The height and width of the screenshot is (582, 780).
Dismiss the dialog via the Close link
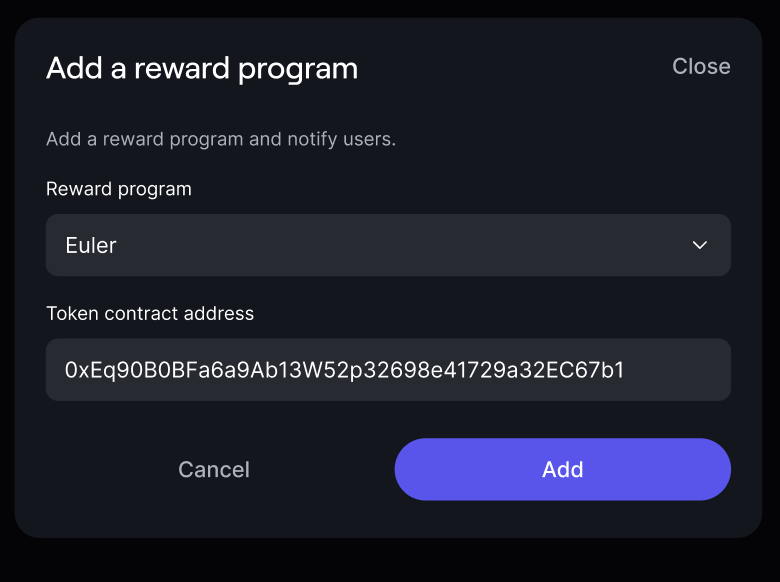(x=701, y=66)
